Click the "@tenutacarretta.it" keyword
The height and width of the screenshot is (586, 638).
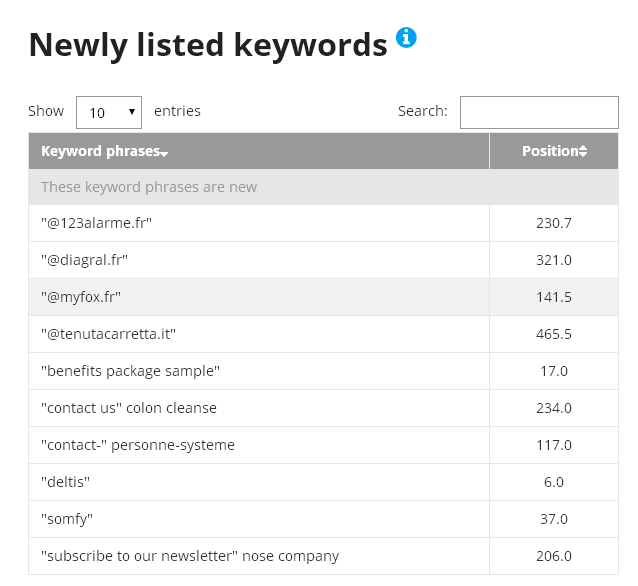(x=108, y=334)
